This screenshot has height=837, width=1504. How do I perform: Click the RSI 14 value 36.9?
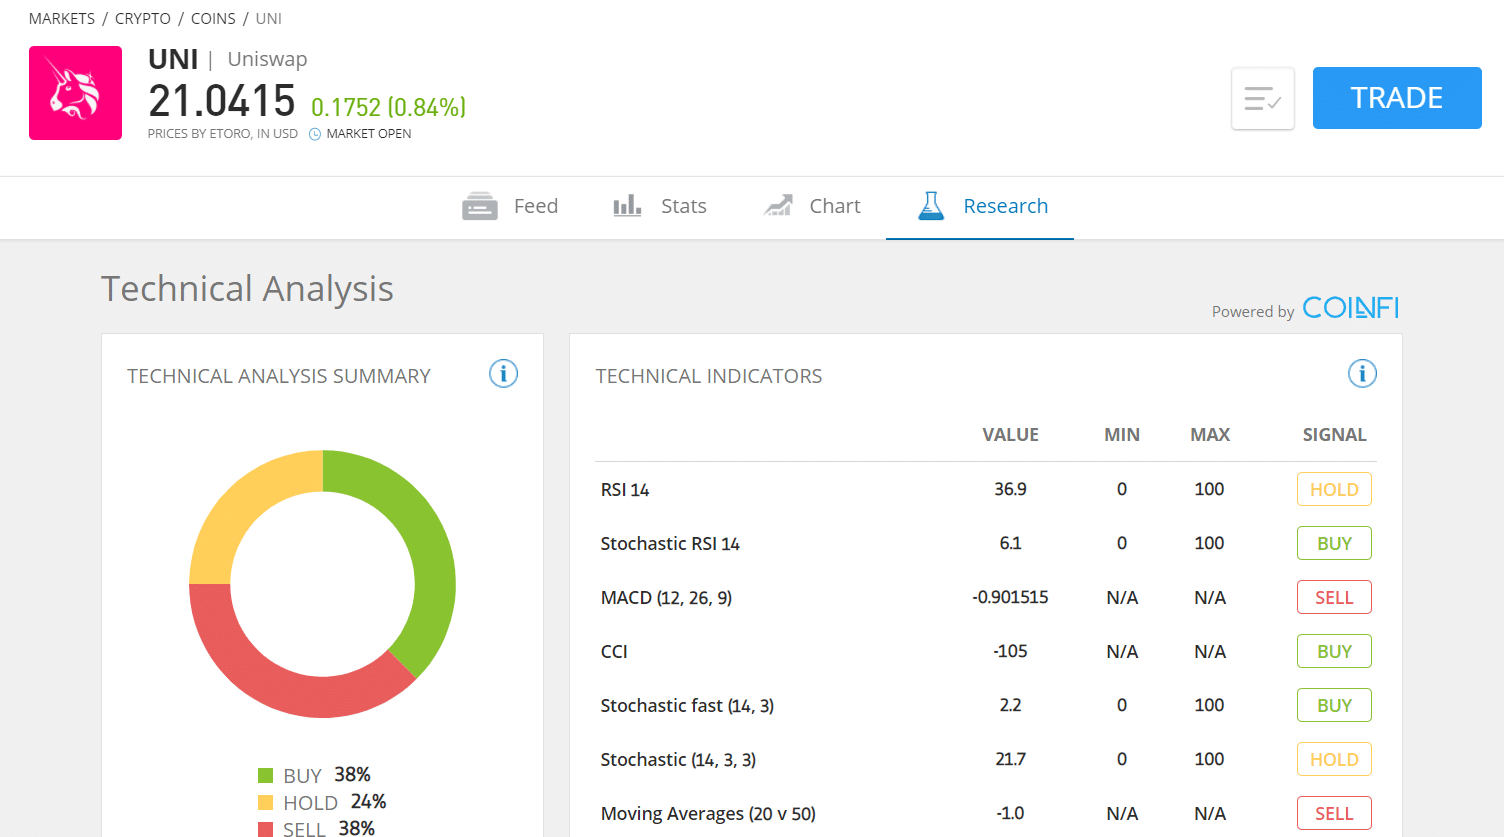click(x=1010, y=489)
